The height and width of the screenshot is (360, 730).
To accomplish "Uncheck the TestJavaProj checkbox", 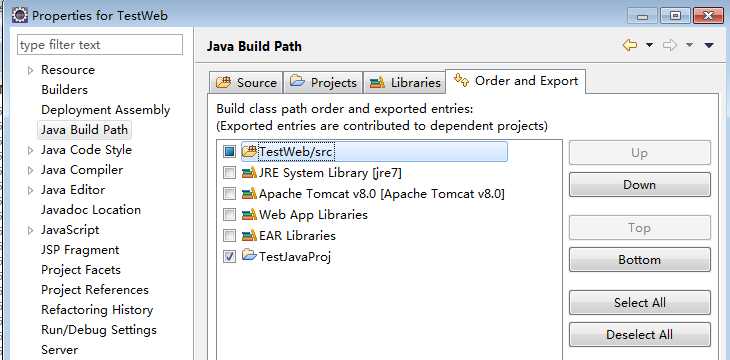I will [x=230, y=256].
